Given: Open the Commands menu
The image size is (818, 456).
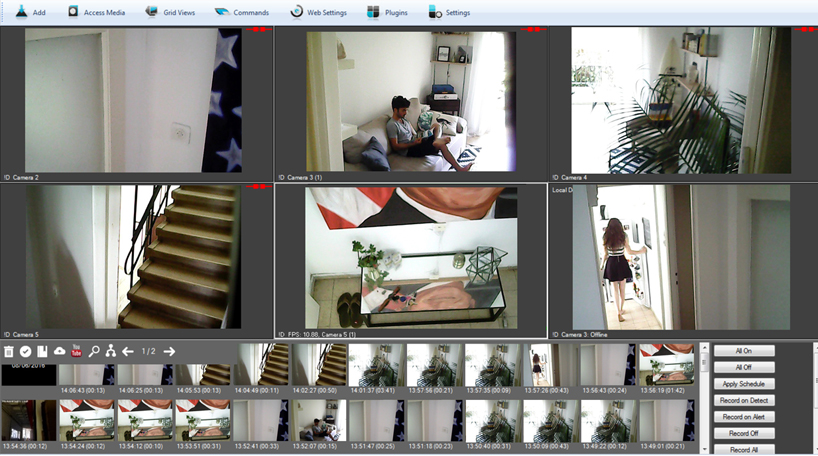Looking at the screenshot, I should click(242, 12).
